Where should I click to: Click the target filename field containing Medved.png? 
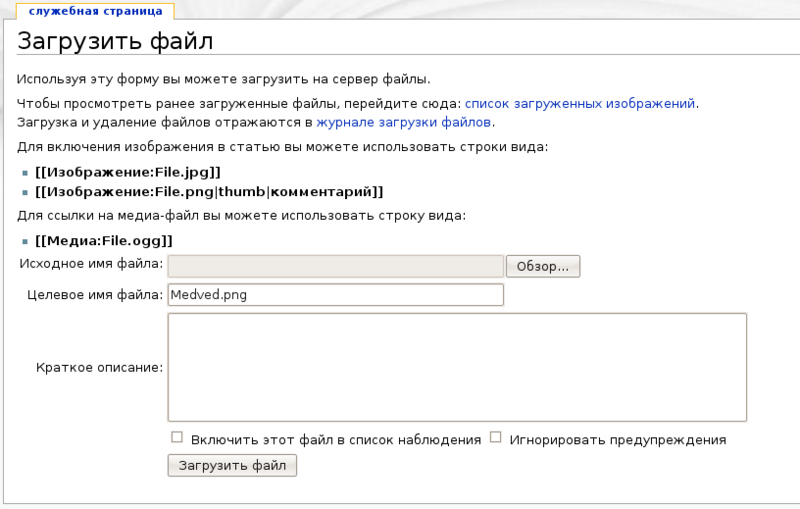(x=335, y=295)
